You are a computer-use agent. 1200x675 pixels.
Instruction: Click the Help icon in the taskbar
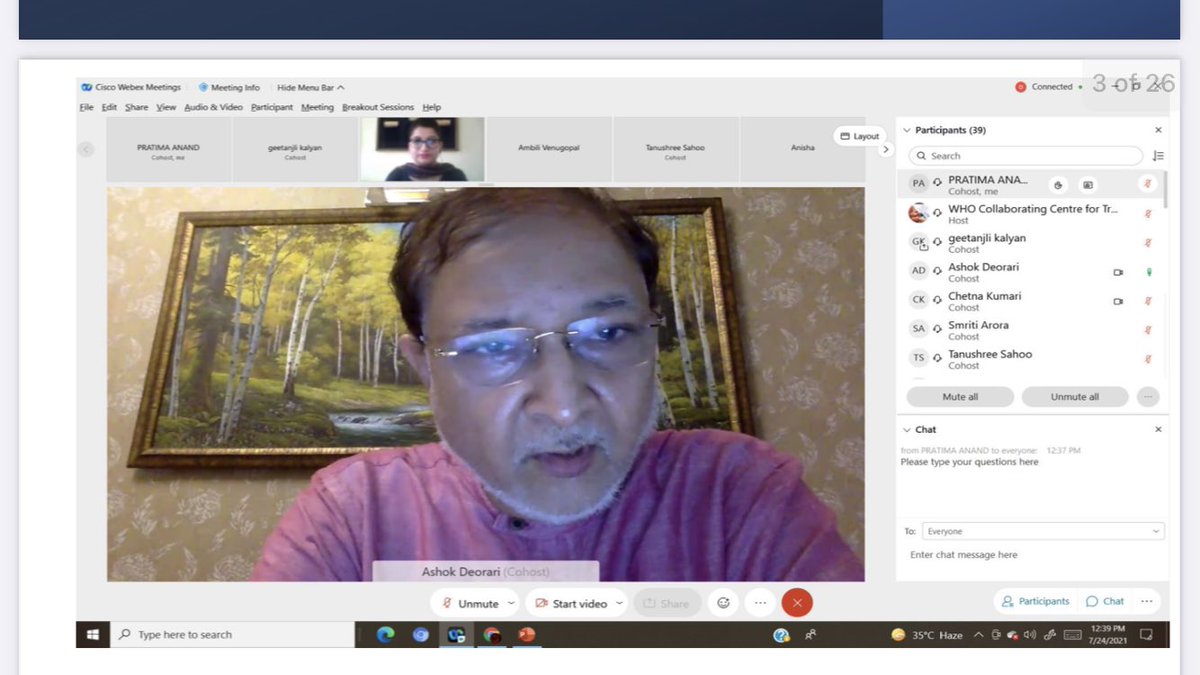point(782,635)
